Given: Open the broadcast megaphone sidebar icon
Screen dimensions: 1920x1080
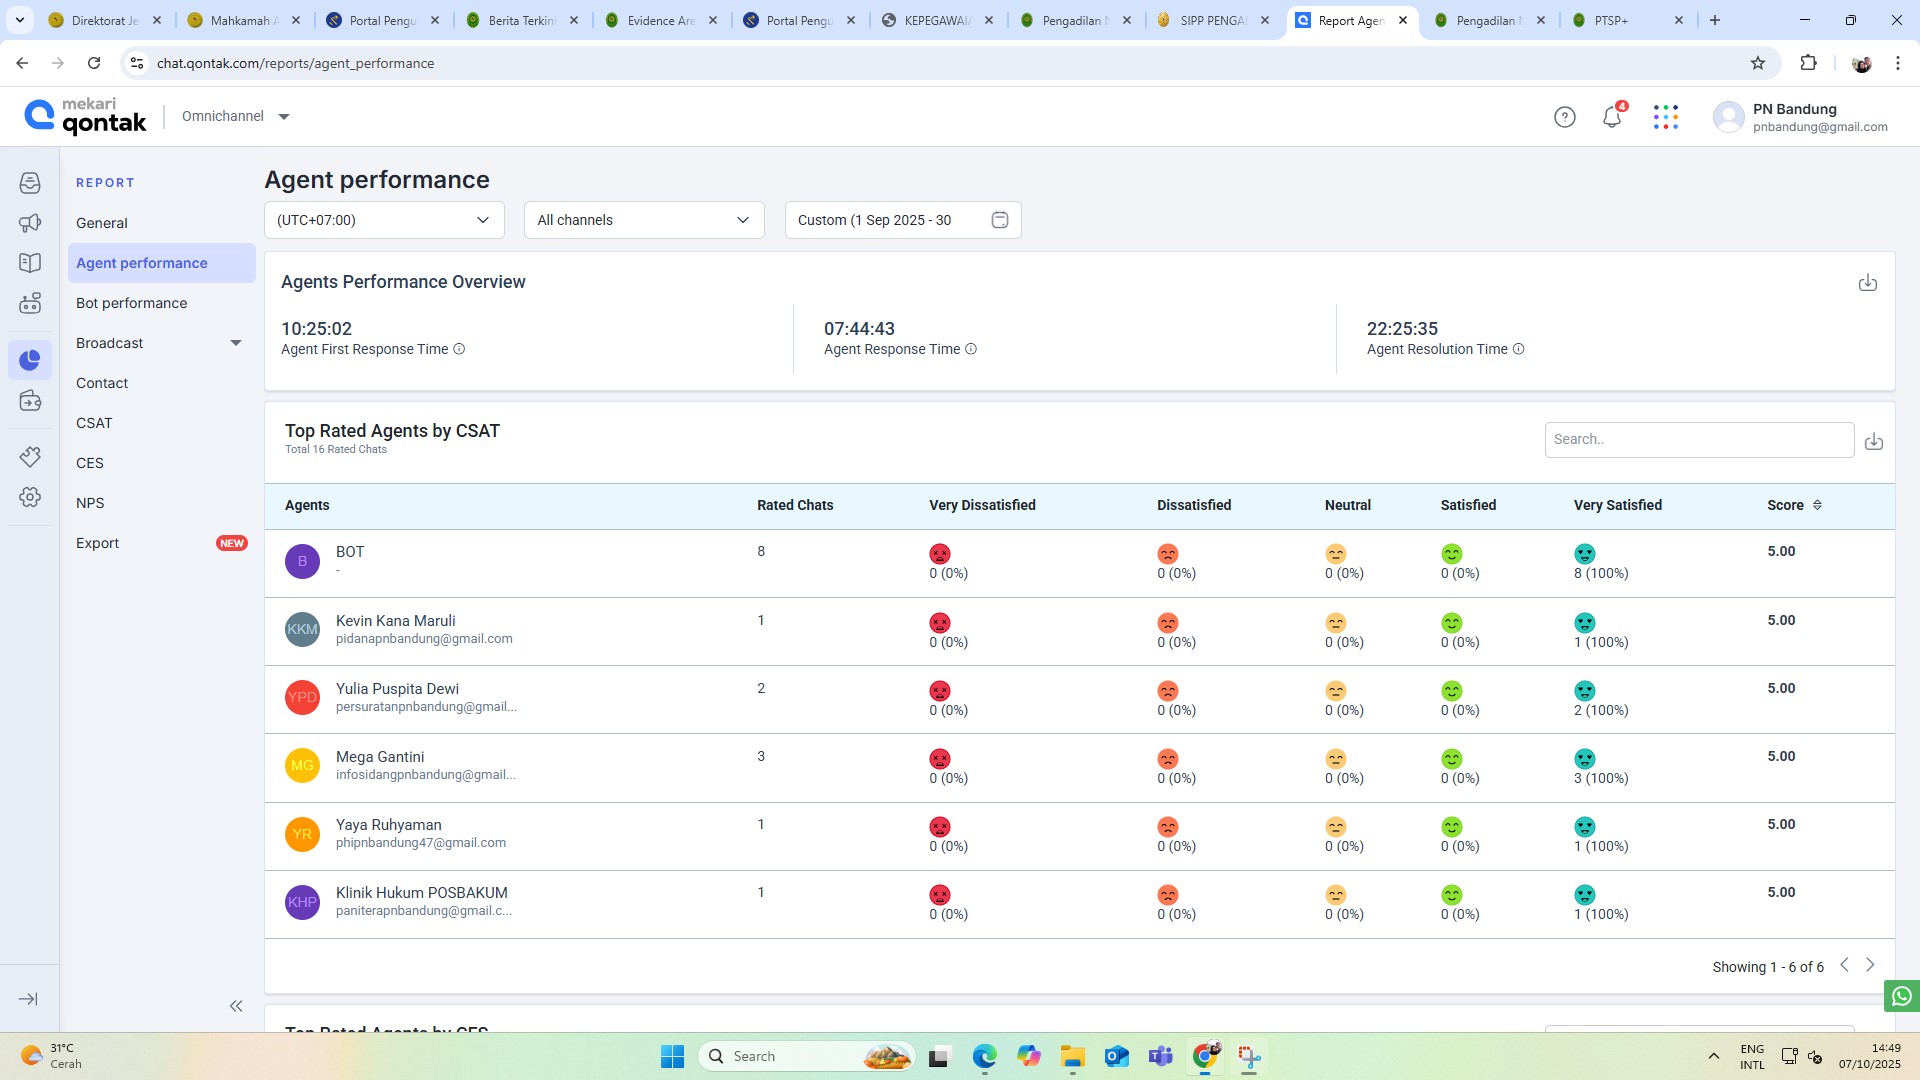Looking at the screenshot, I should [x=30, y=223].
